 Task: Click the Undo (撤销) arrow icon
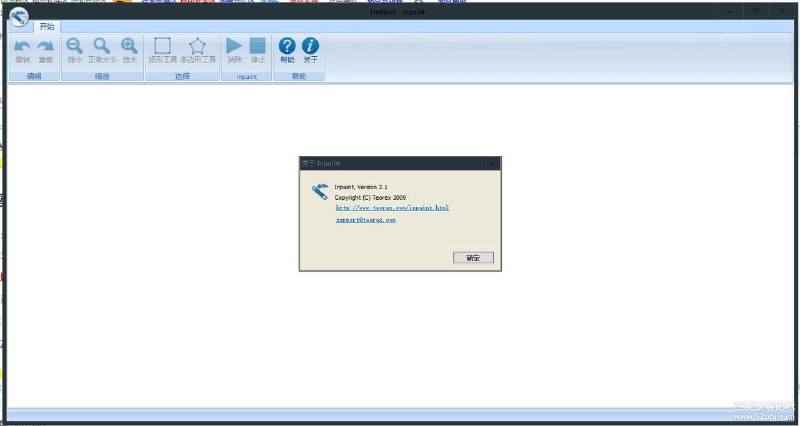[x=22, y=46]
